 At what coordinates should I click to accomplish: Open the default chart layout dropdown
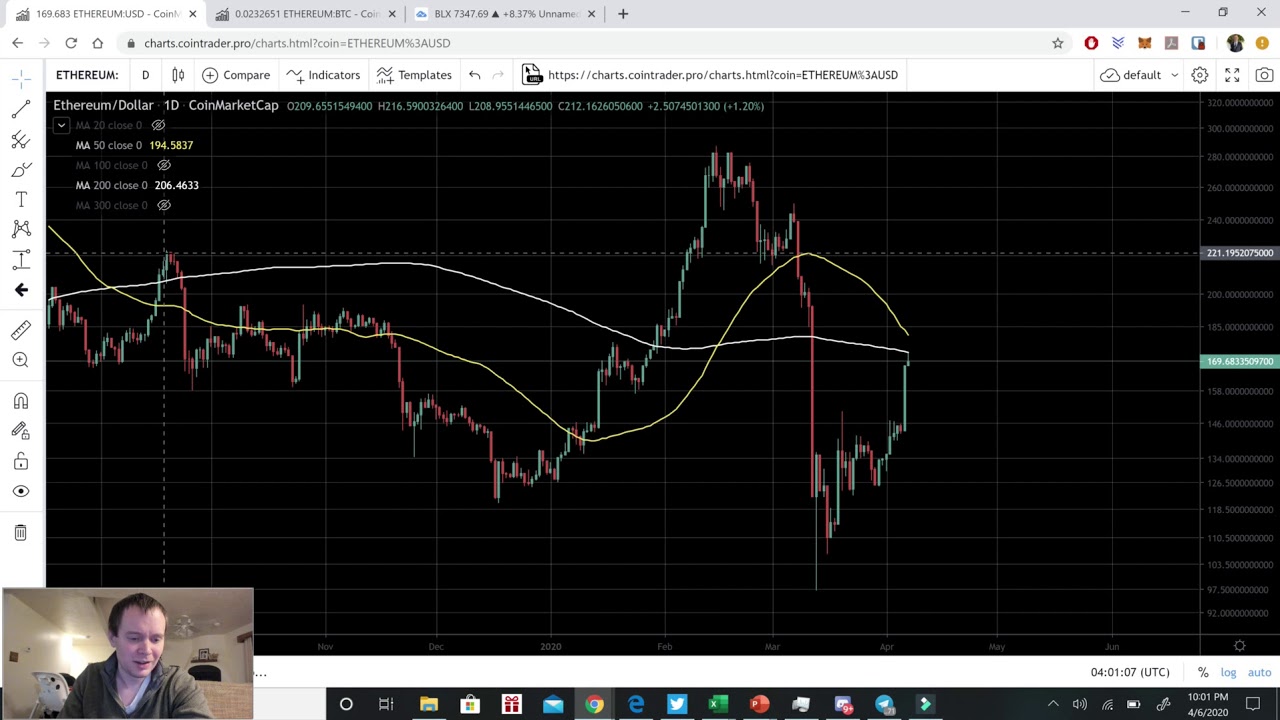[1140, 75]
